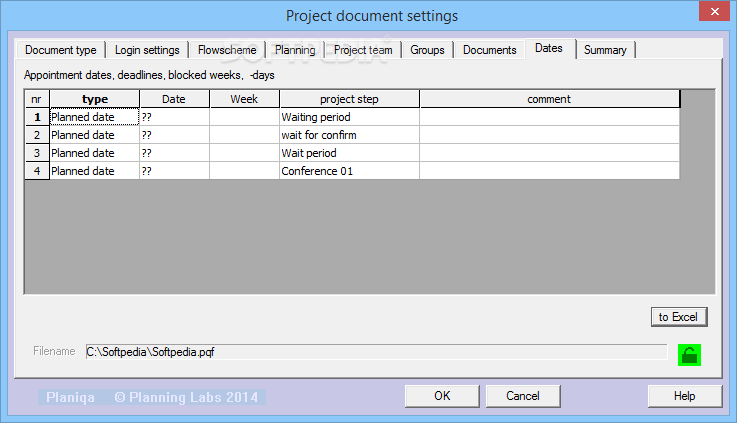Select the 'wait for confirm' project step cell

[x=349, y=135]
